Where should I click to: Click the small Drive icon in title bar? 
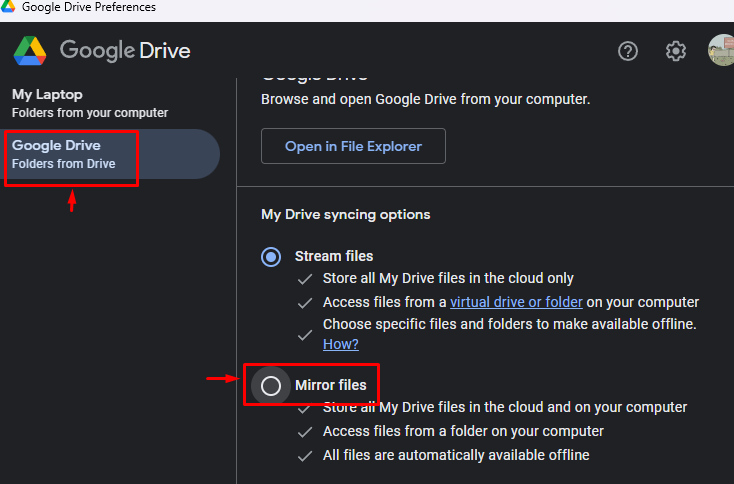[x=9, y=7]
